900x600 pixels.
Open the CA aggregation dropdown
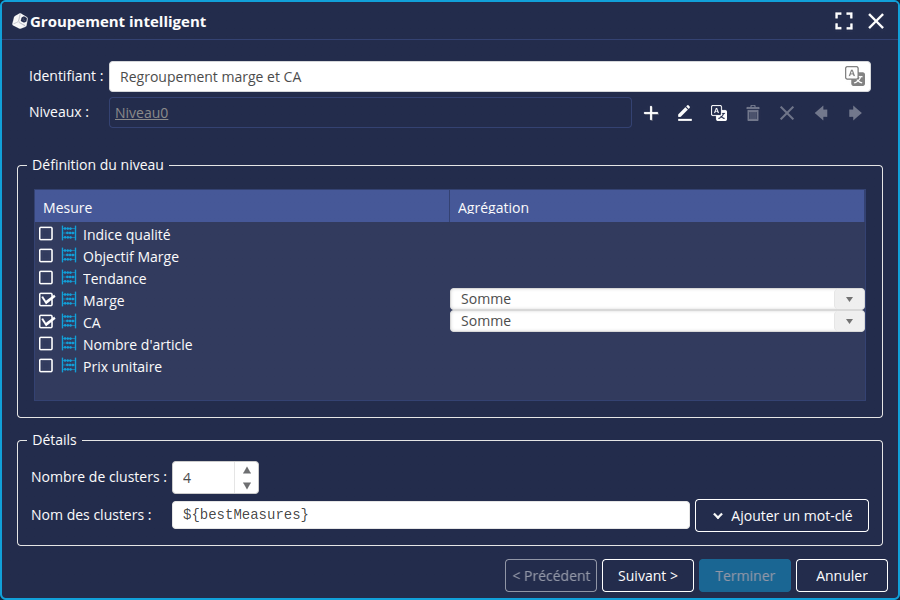tap(849, 321)
